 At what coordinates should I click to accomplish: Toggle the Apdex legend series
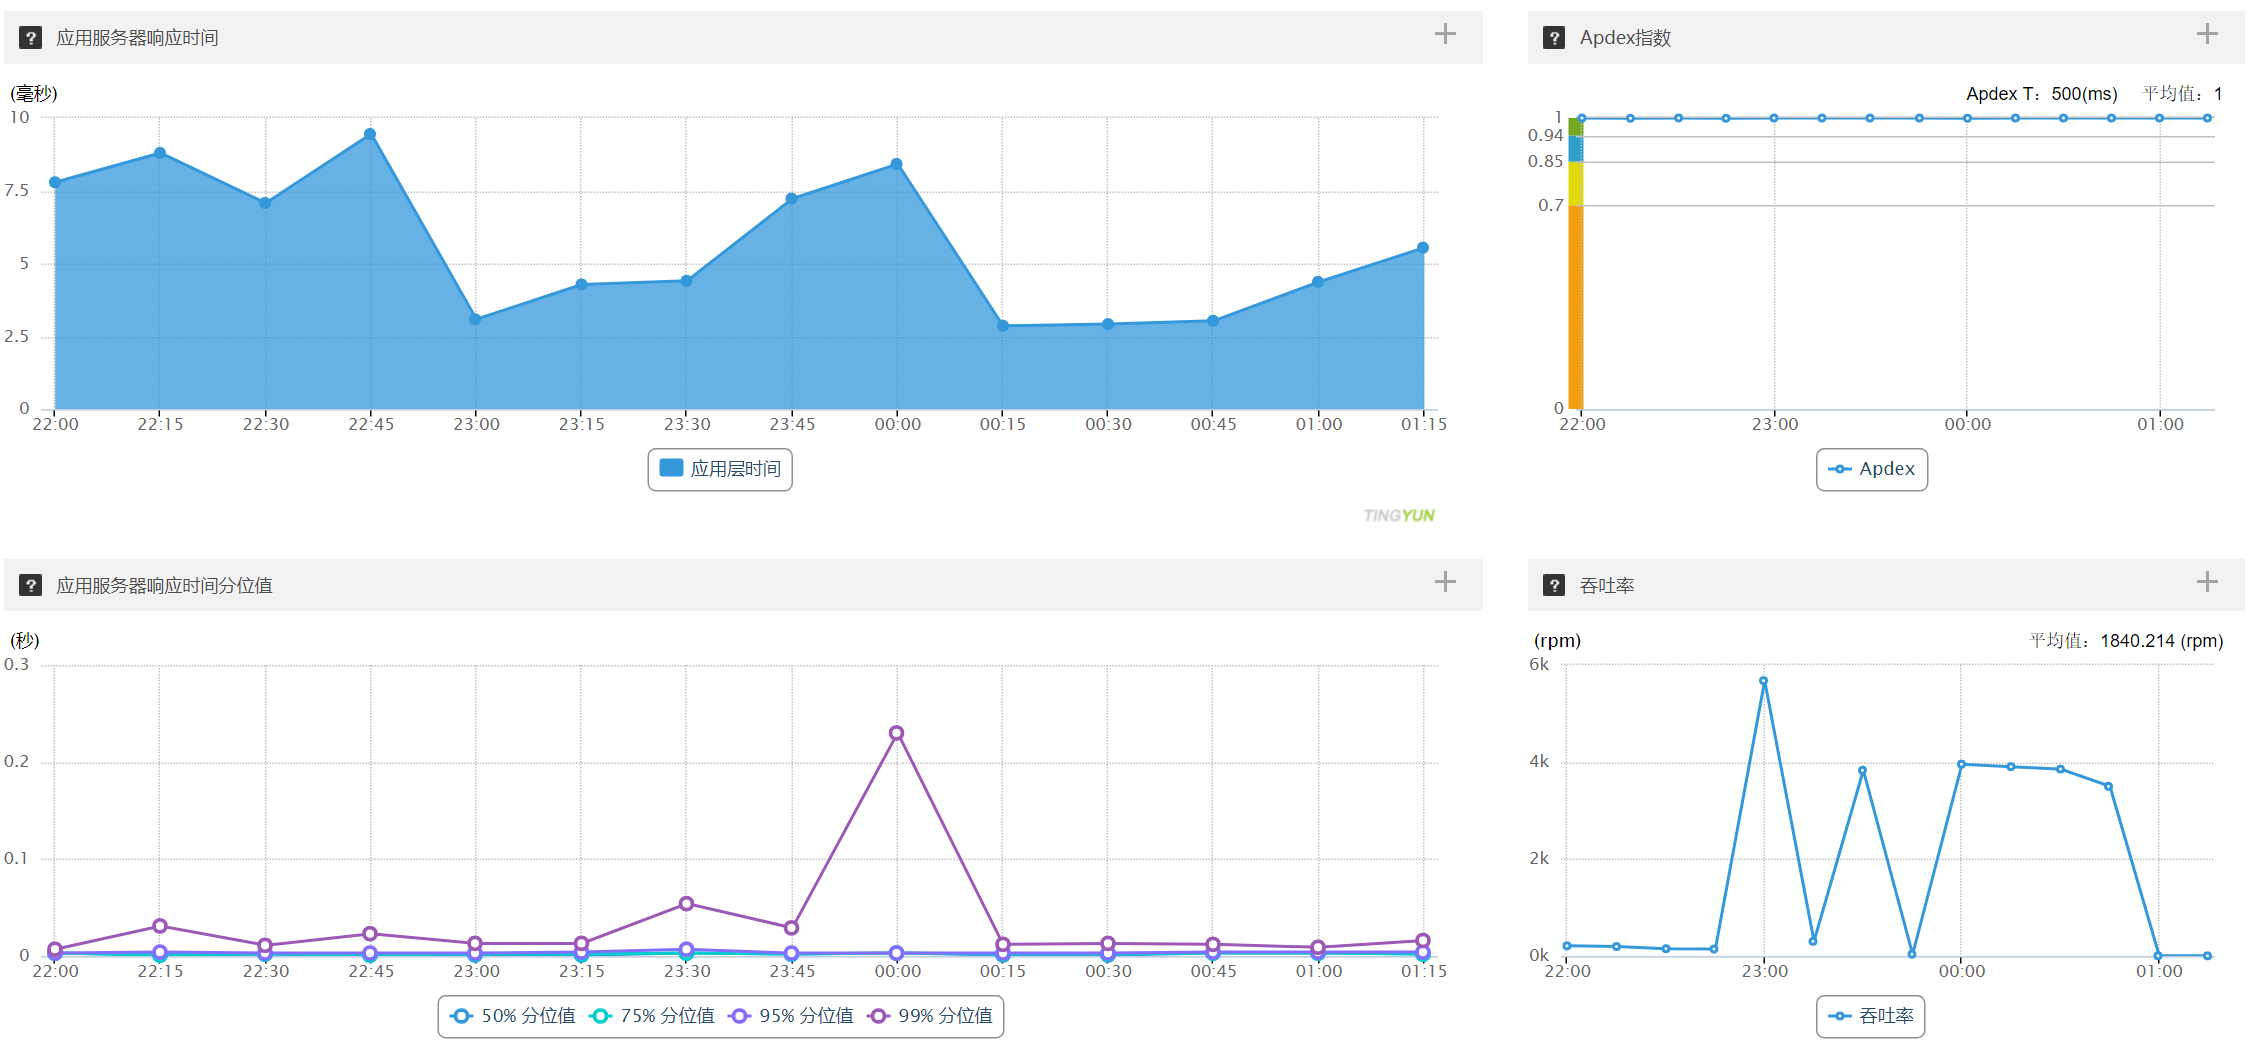(1871, 469)
